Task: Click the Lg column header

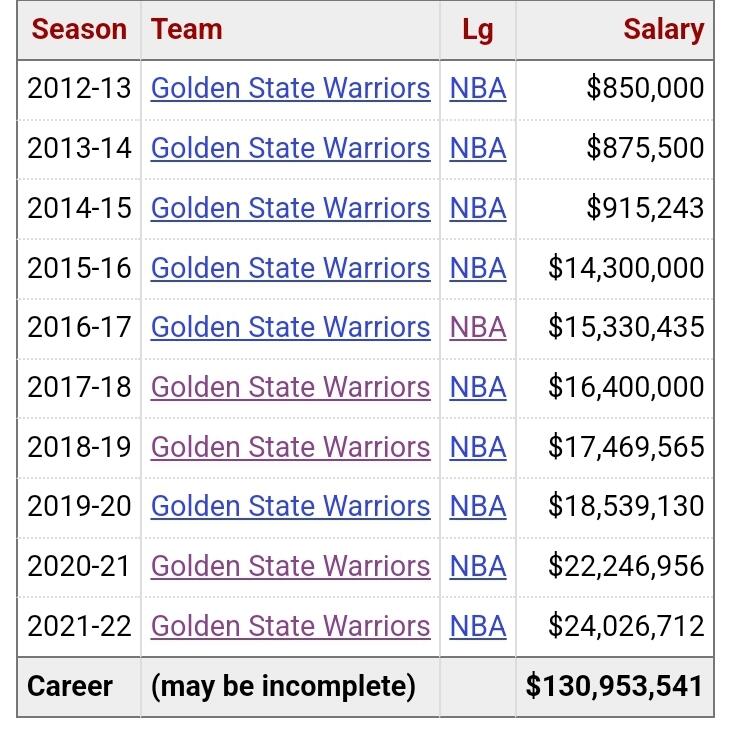Action: (x=478, y=30)
